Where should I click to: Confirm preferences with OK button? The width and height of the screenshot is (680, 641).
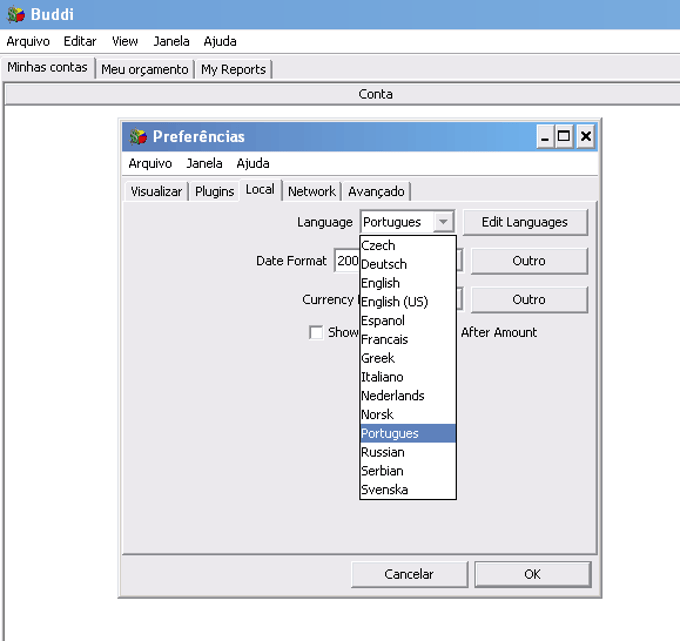point(533,574)
